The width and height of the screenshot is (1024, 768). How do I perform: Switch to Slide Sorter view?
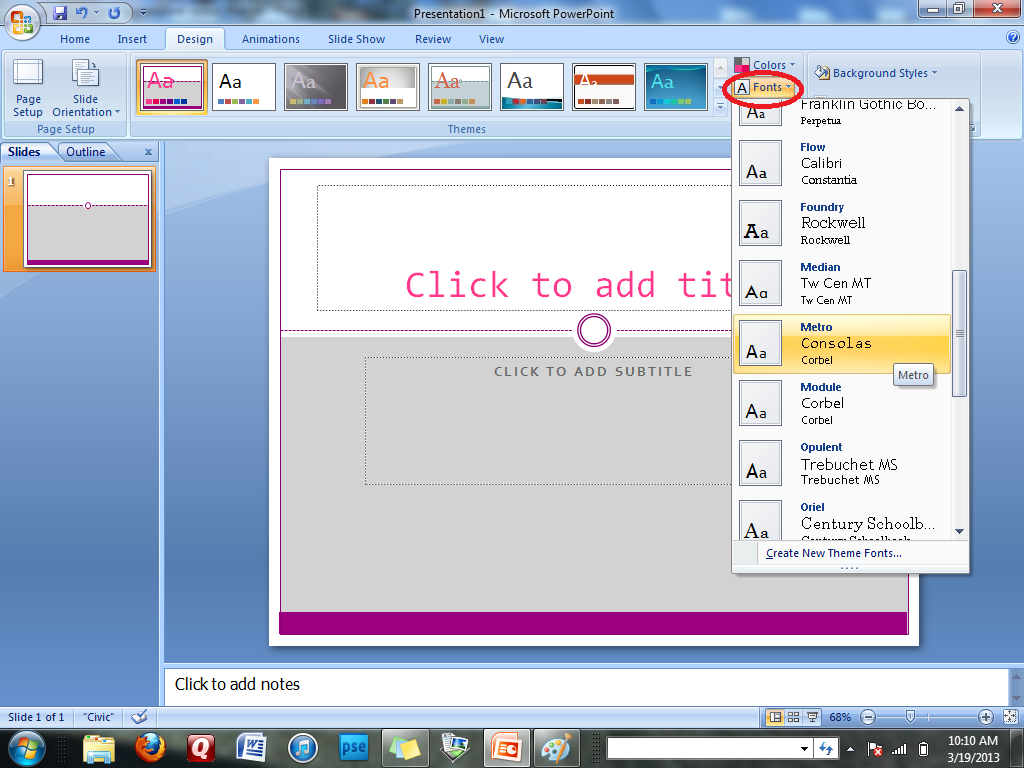[x=793, y=717]
